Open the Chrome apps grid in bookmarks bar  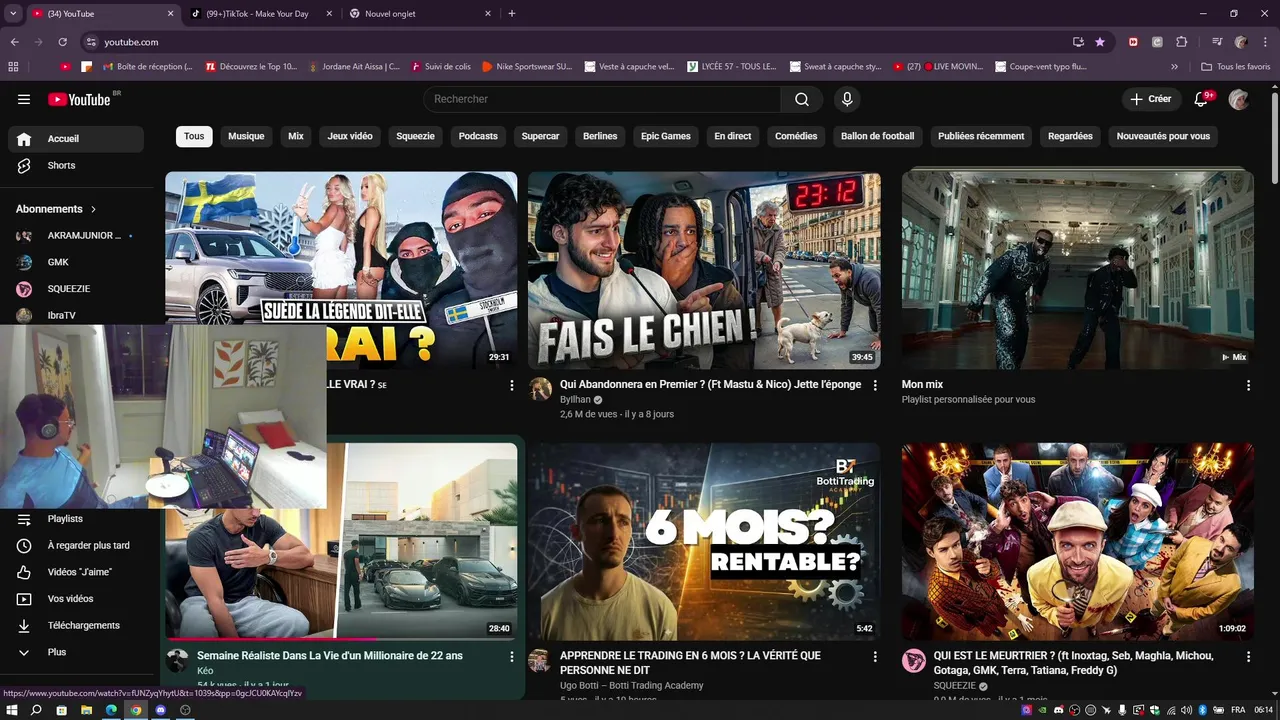coord(13,67)
